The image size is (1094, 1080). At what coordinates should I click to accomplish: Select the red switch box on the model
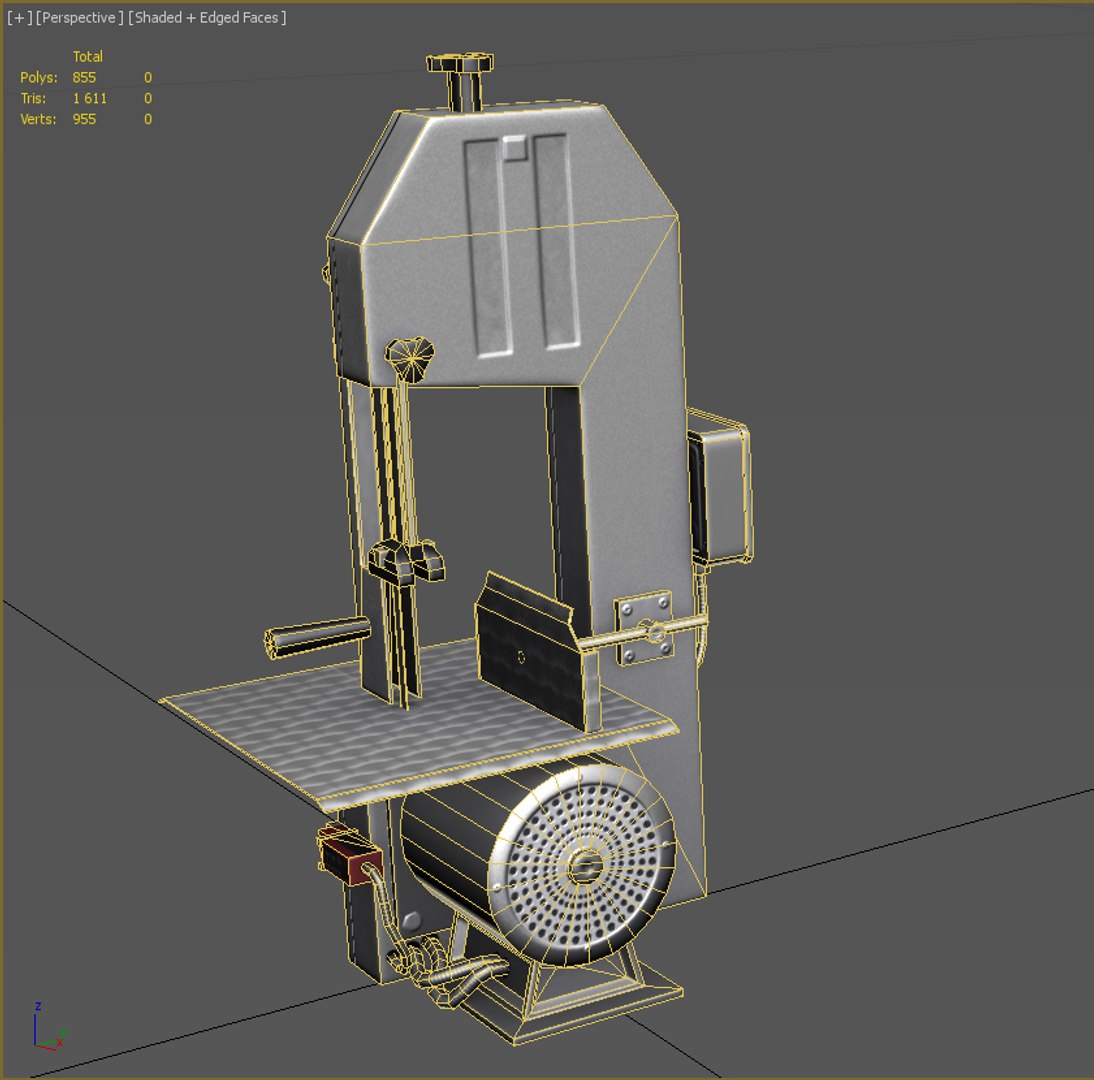(x=349, y=857)
